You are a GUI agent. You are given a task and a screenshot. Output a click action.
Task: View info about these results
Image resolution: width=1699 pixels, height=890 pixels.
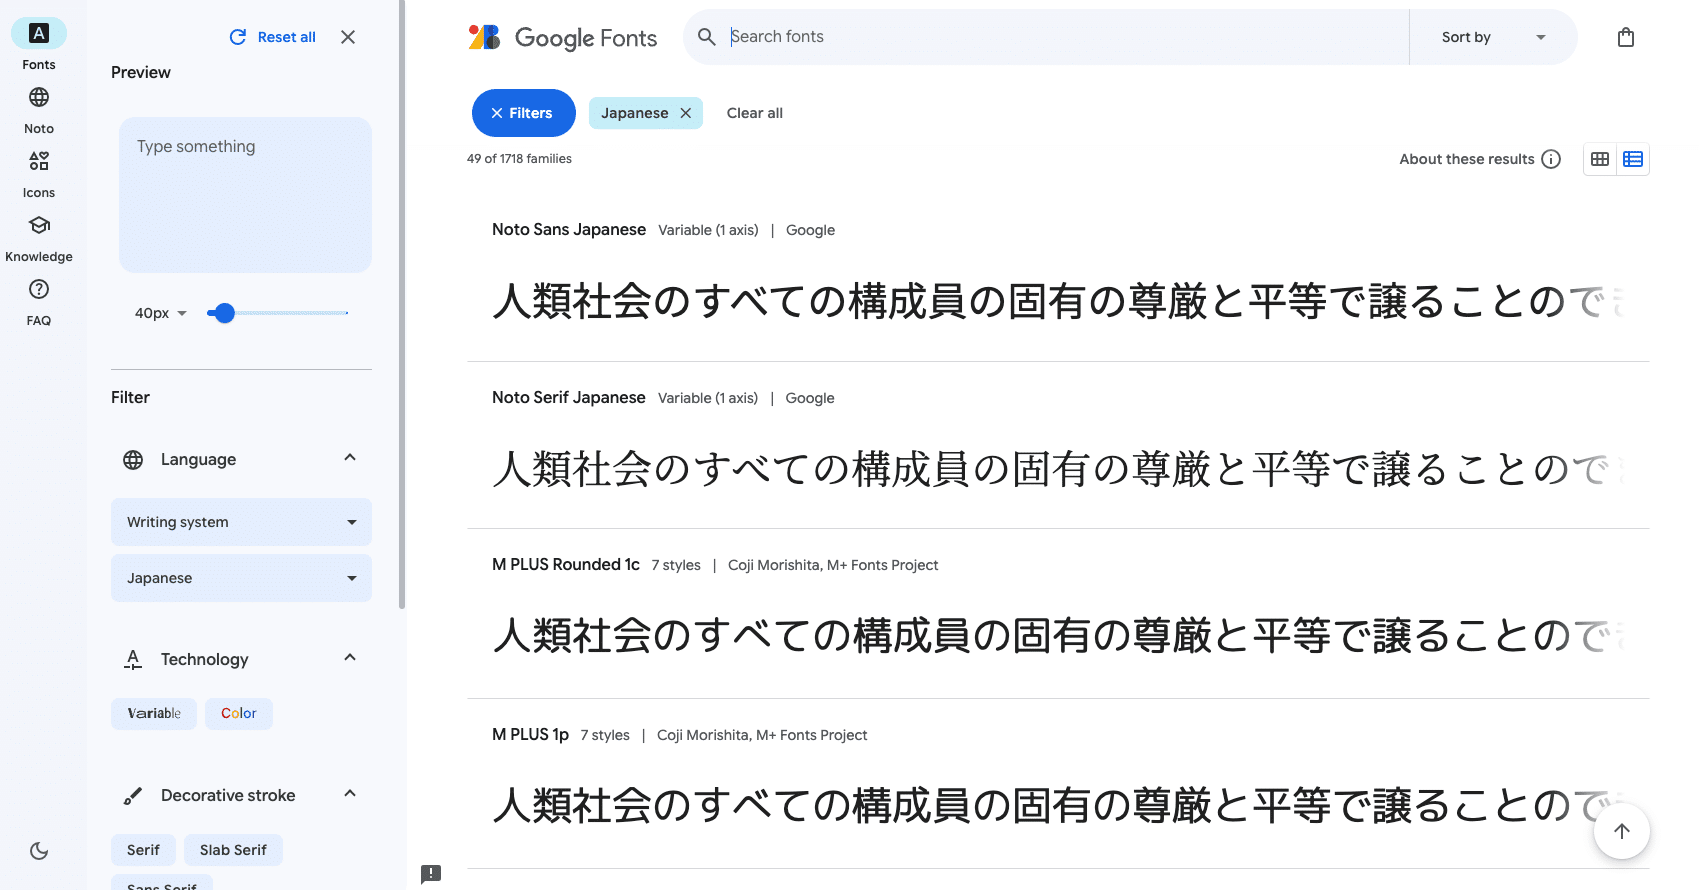1551,158
